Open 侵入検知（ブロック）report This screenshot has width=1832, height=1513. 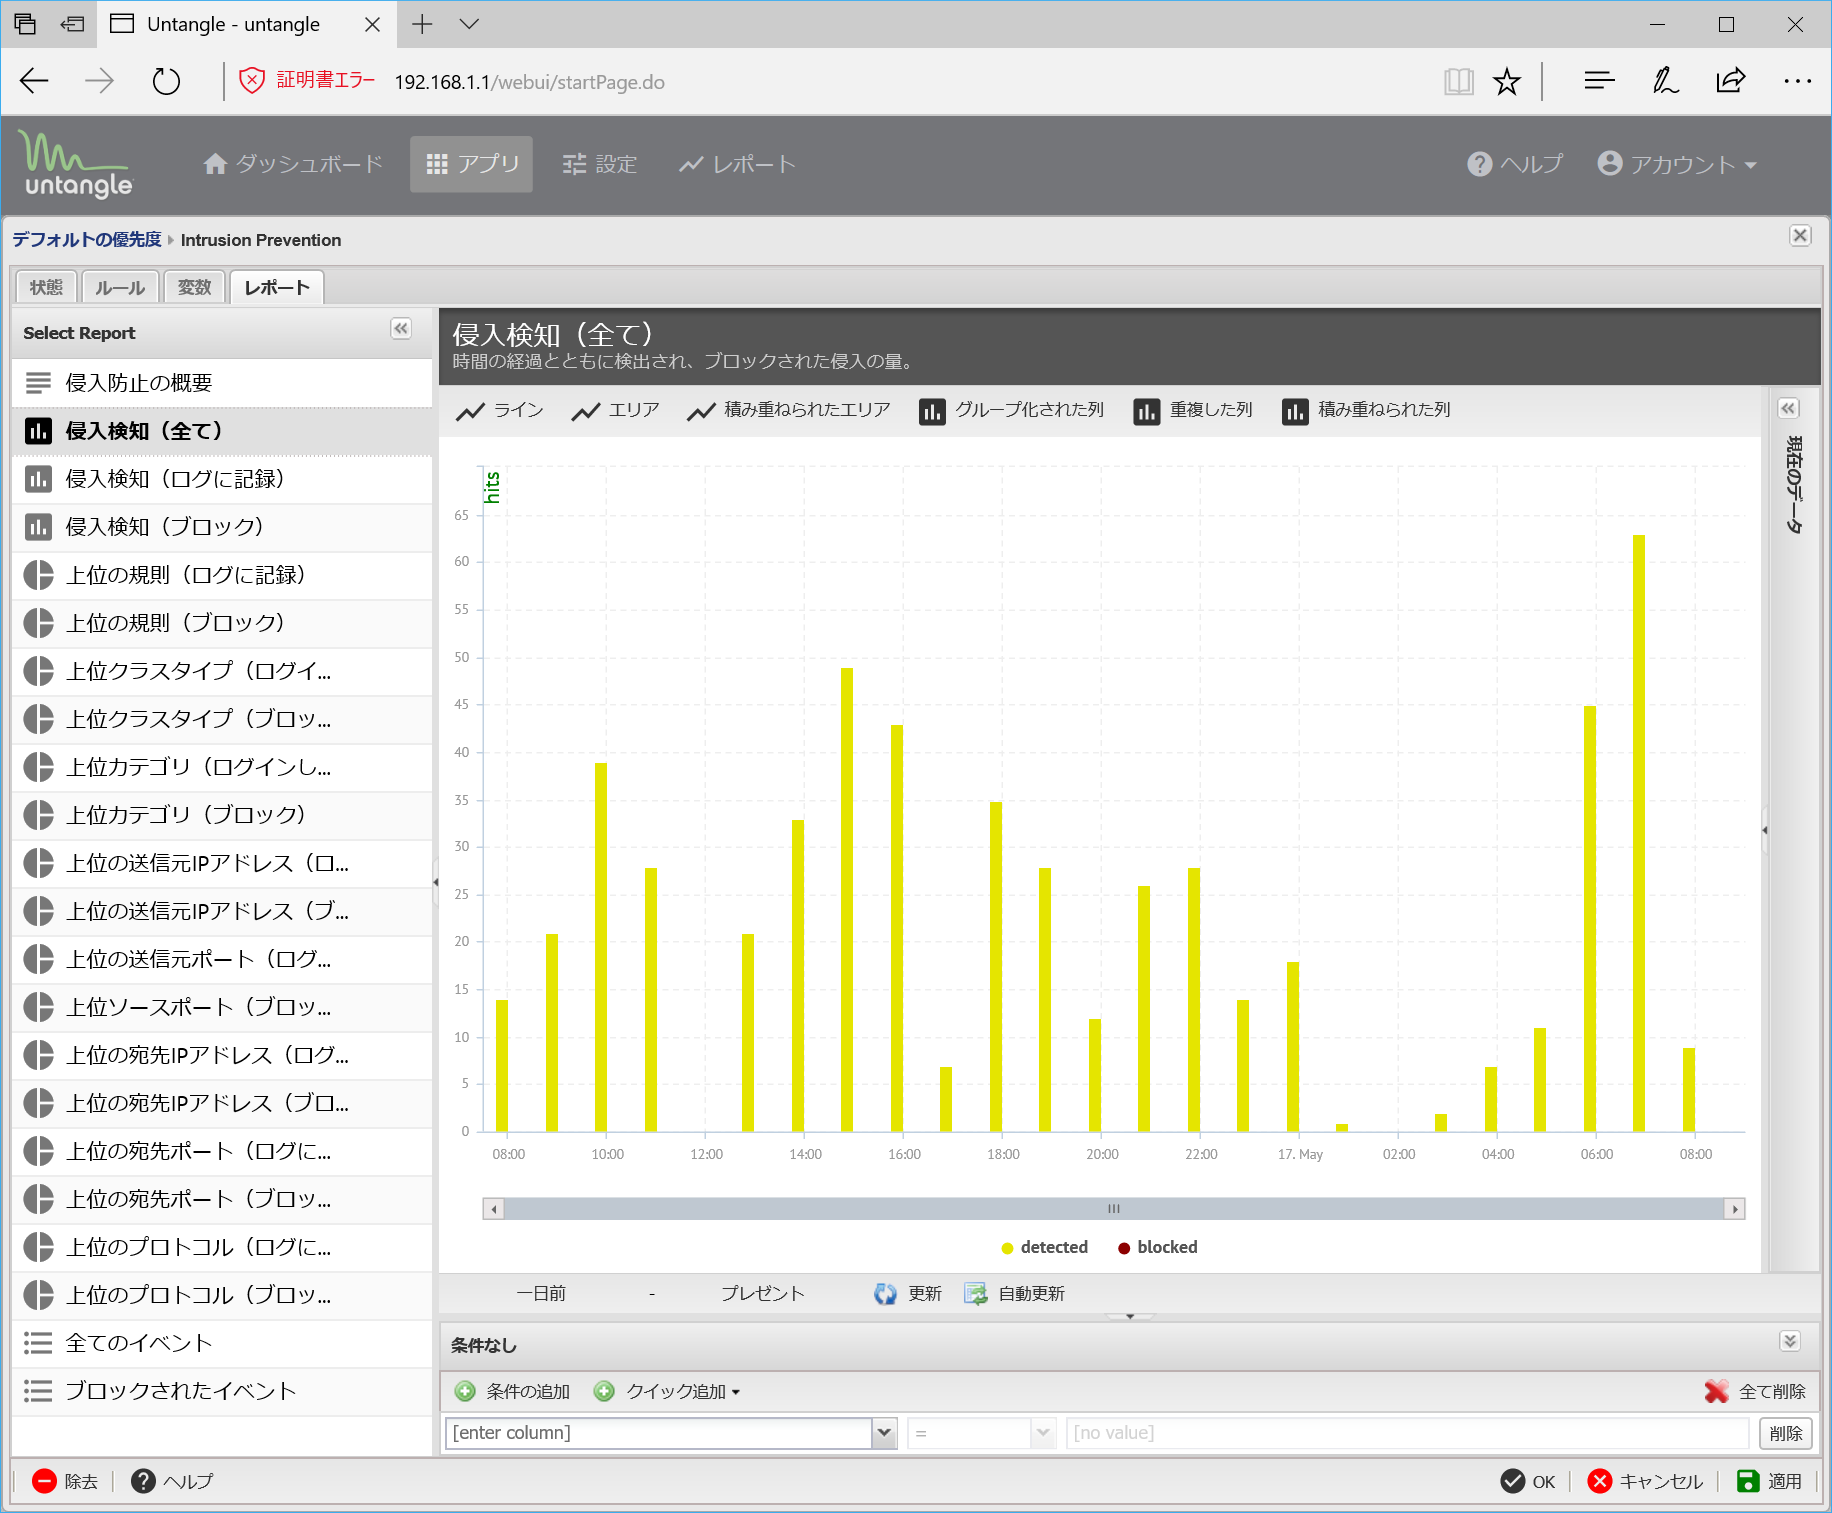tap(222, 527)
